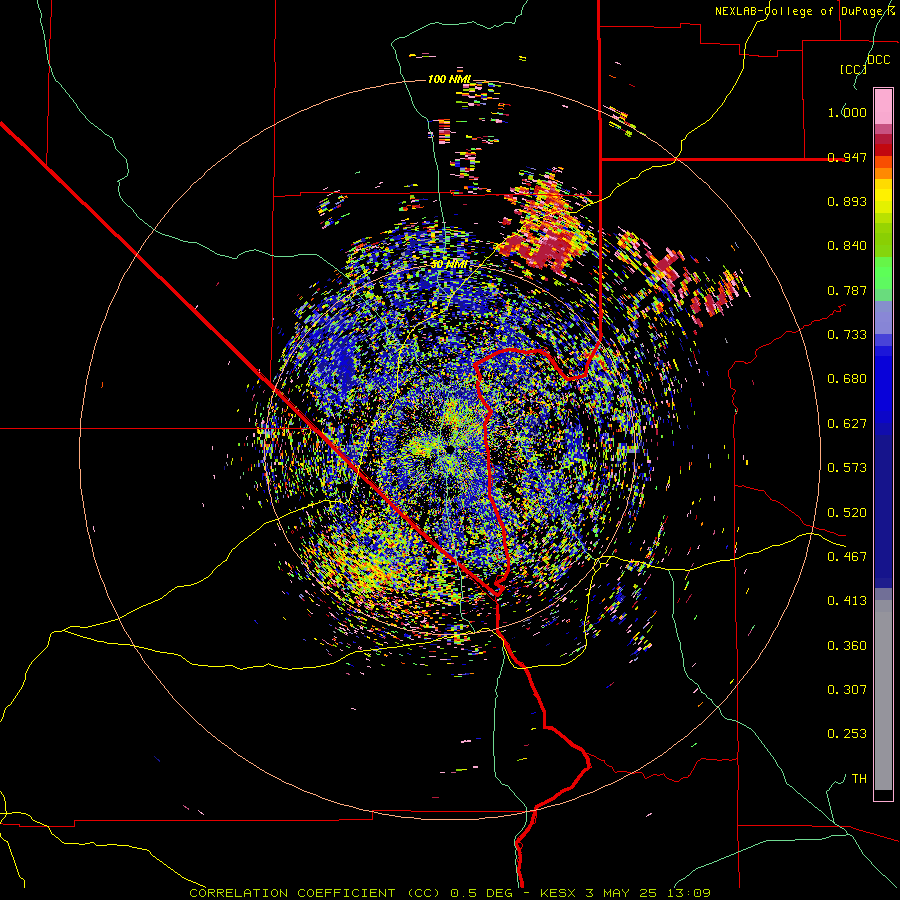Click the 0.627 scale value

pyautogui.click(x=847, y=424)
